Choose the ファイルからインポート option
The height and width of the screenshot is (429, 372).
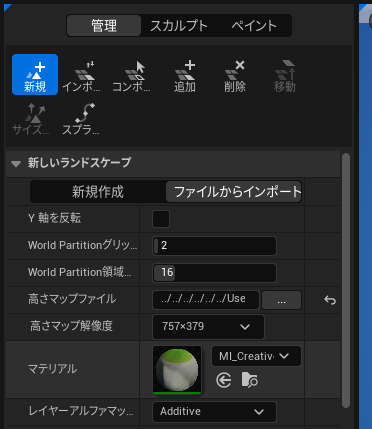(x=234, y=192)
